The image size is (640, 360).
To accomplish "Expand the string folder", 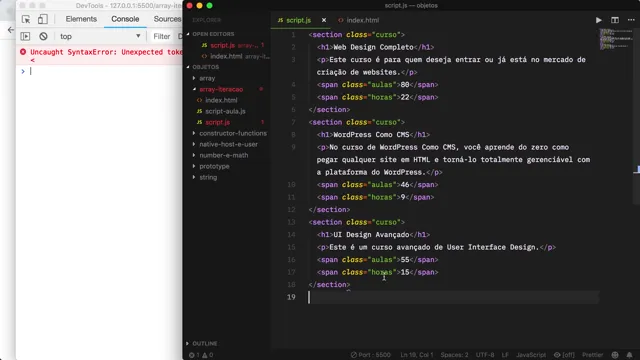I will (208, 177).
